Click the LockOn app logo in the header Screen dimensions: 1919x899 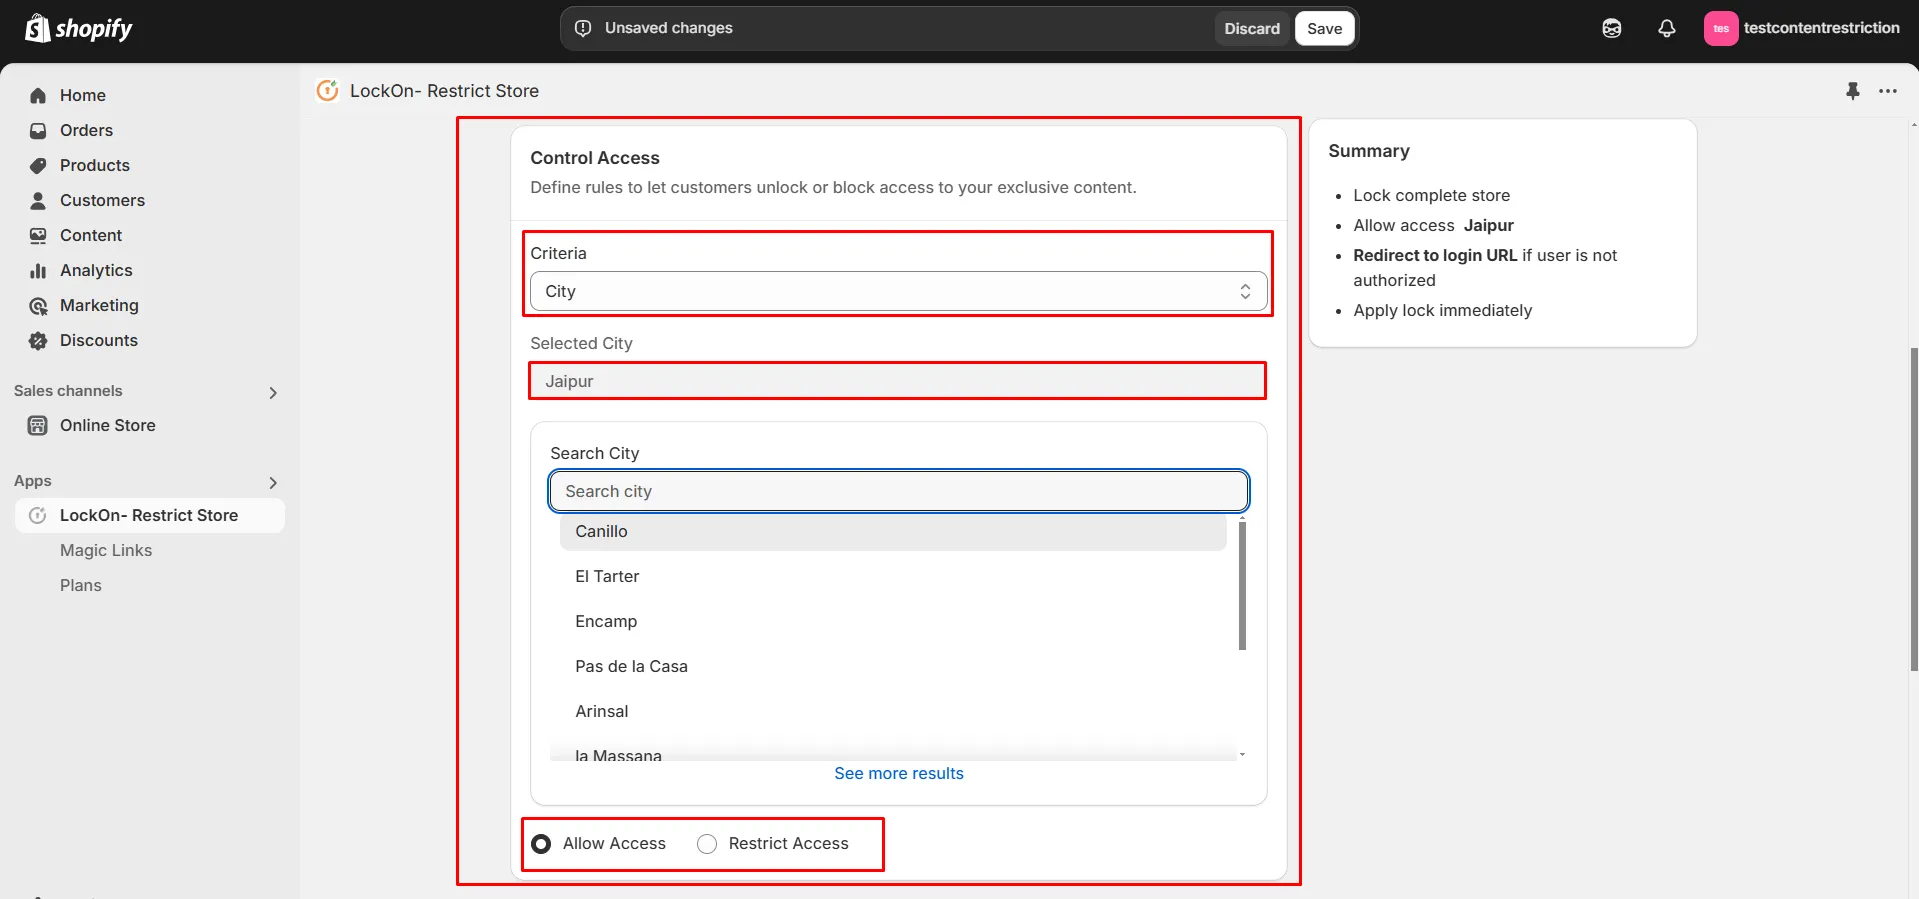(x=327, y=91)
